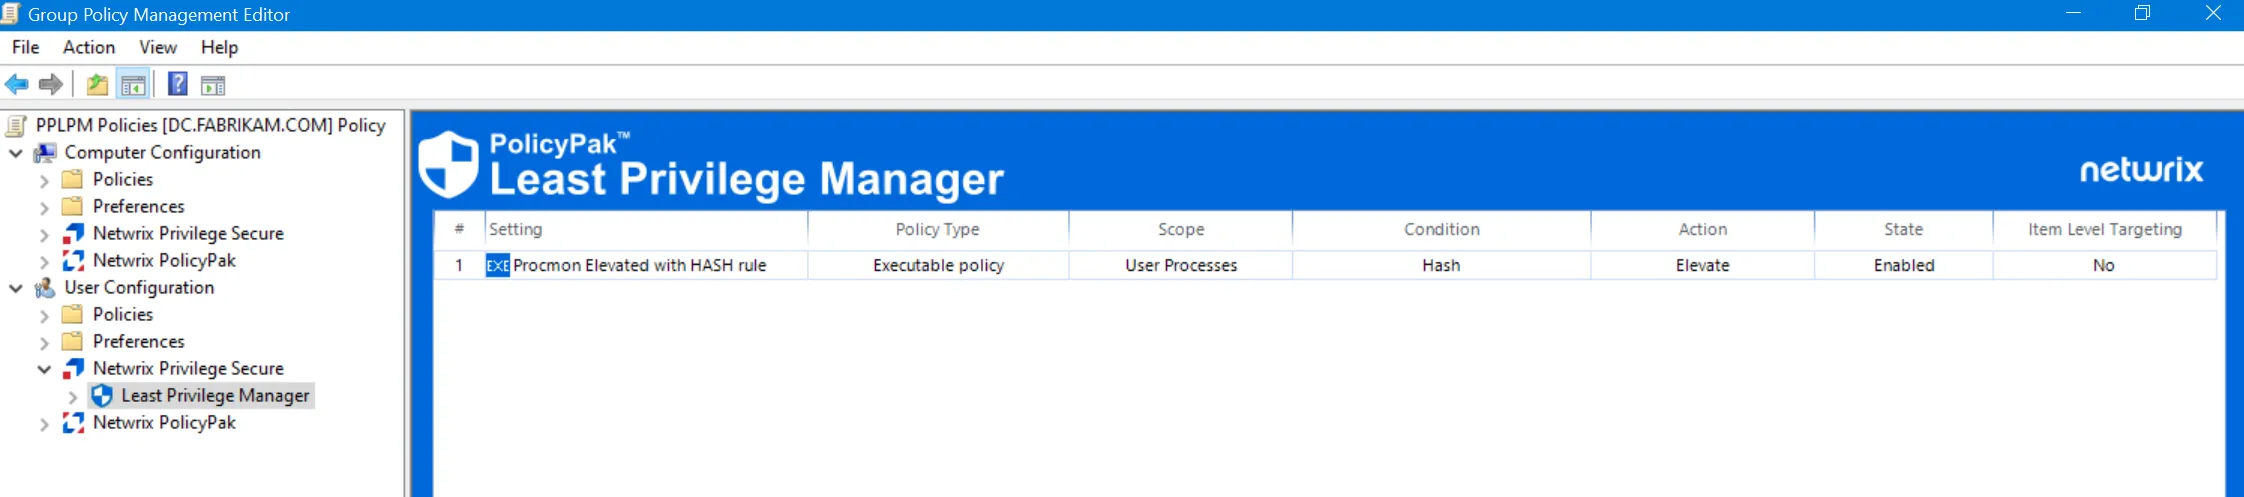Collapse the Computer Configuration node
This screenshot has height=497, width=2244.
pyautogui.click(x=16, y=153)
